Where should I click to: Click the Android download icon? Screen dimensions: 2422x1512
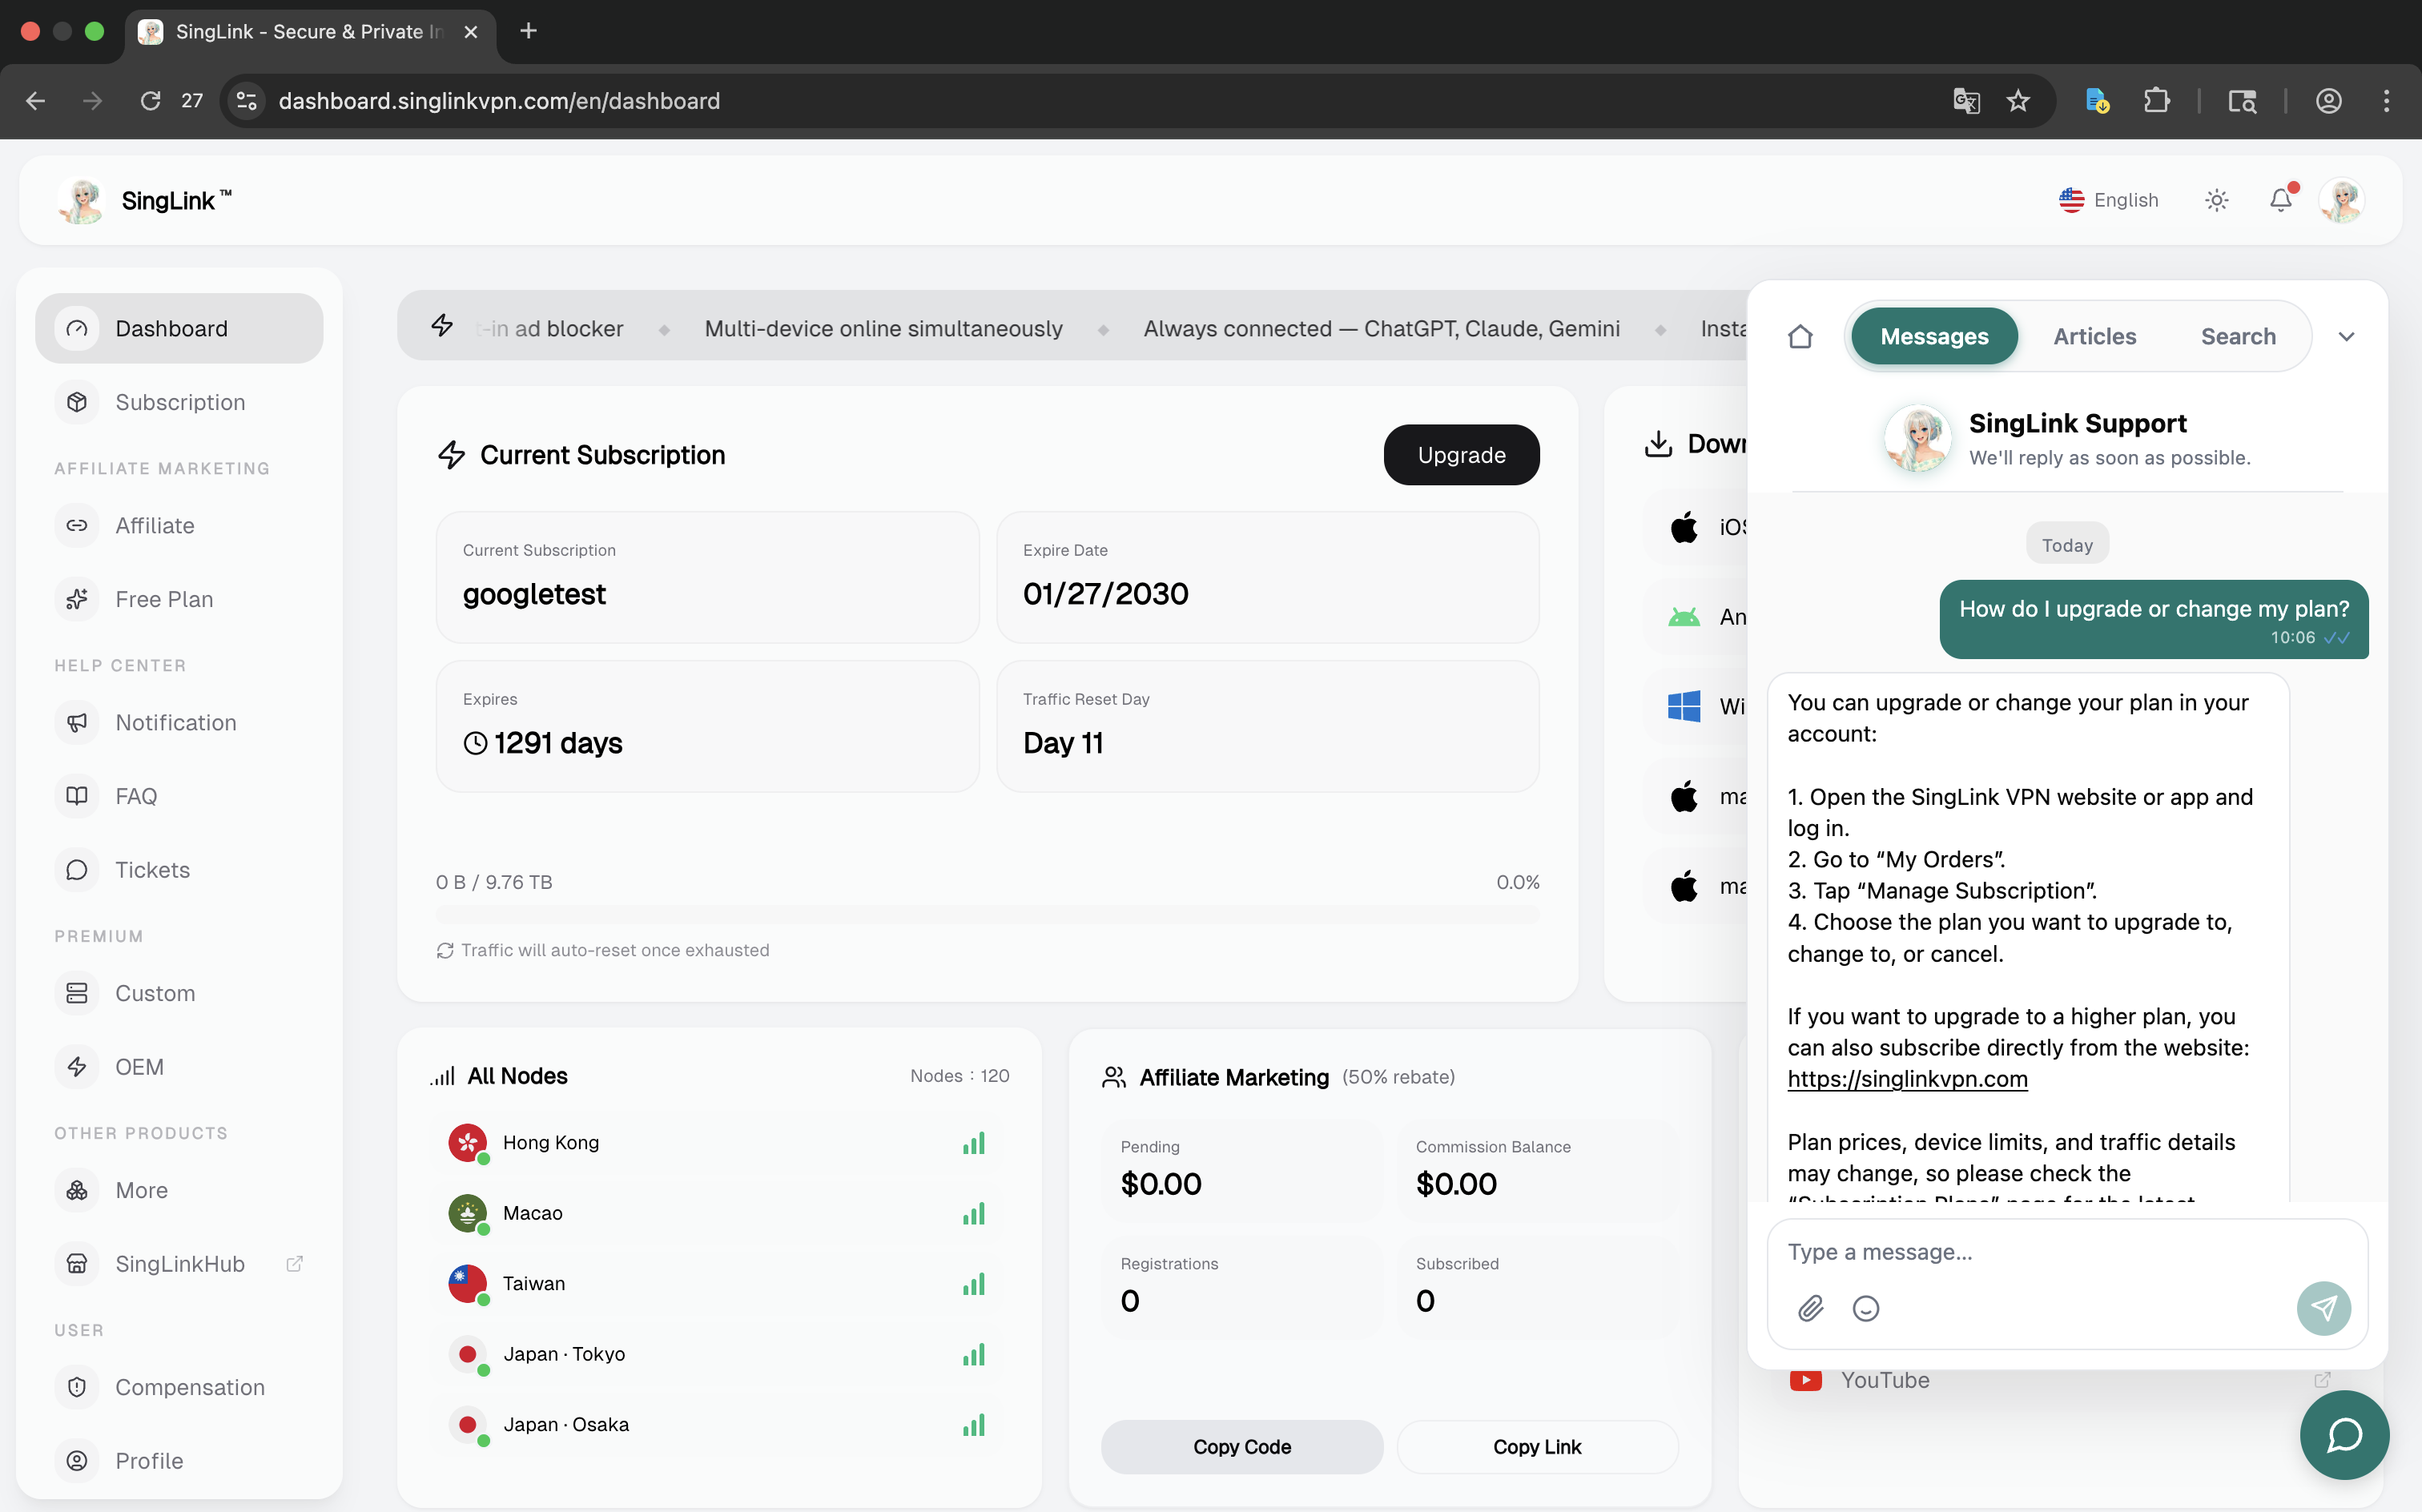[1684, 617]
